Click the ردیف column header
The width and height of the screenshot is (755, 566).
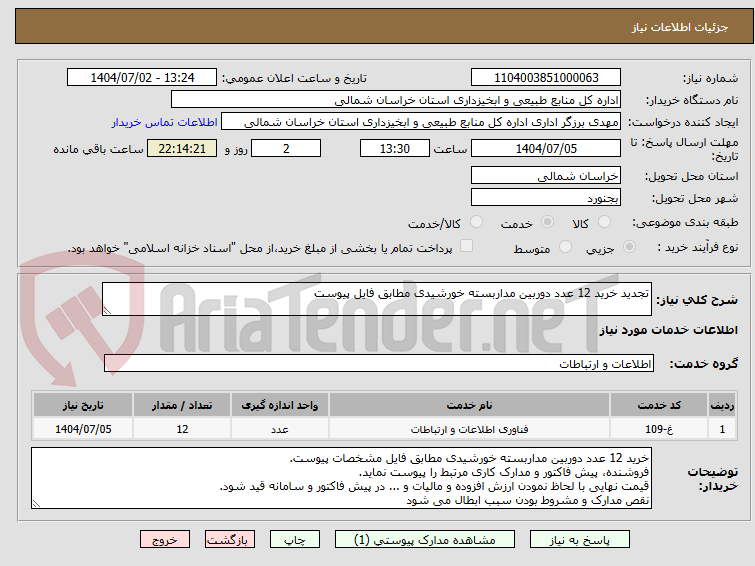point(722,405)
